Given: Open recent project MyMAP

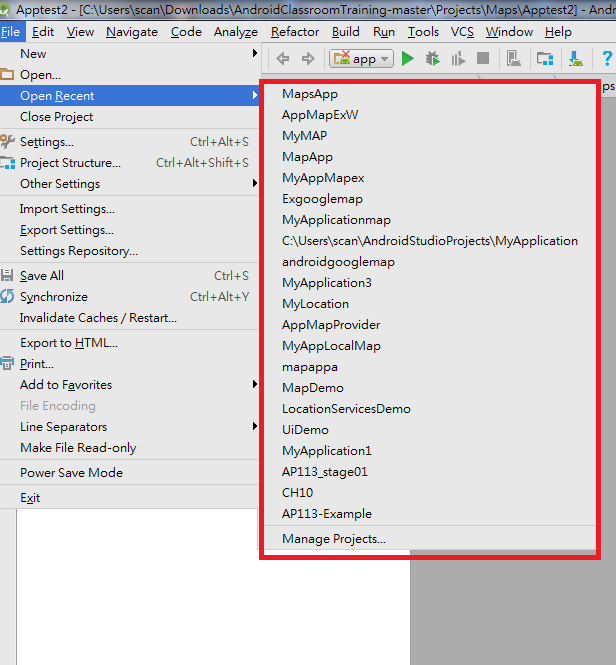Looking at the screenshot, I should (x=430, y=136).
